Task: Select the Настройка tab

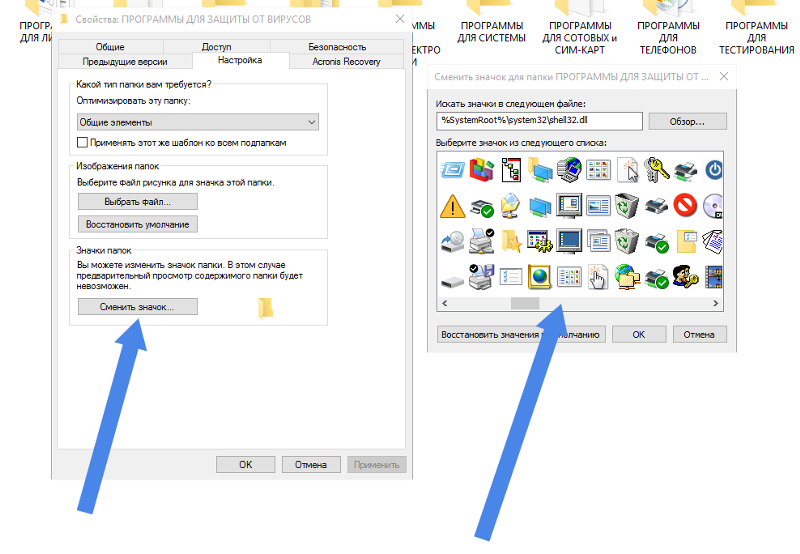Action: tap(240, 60)
